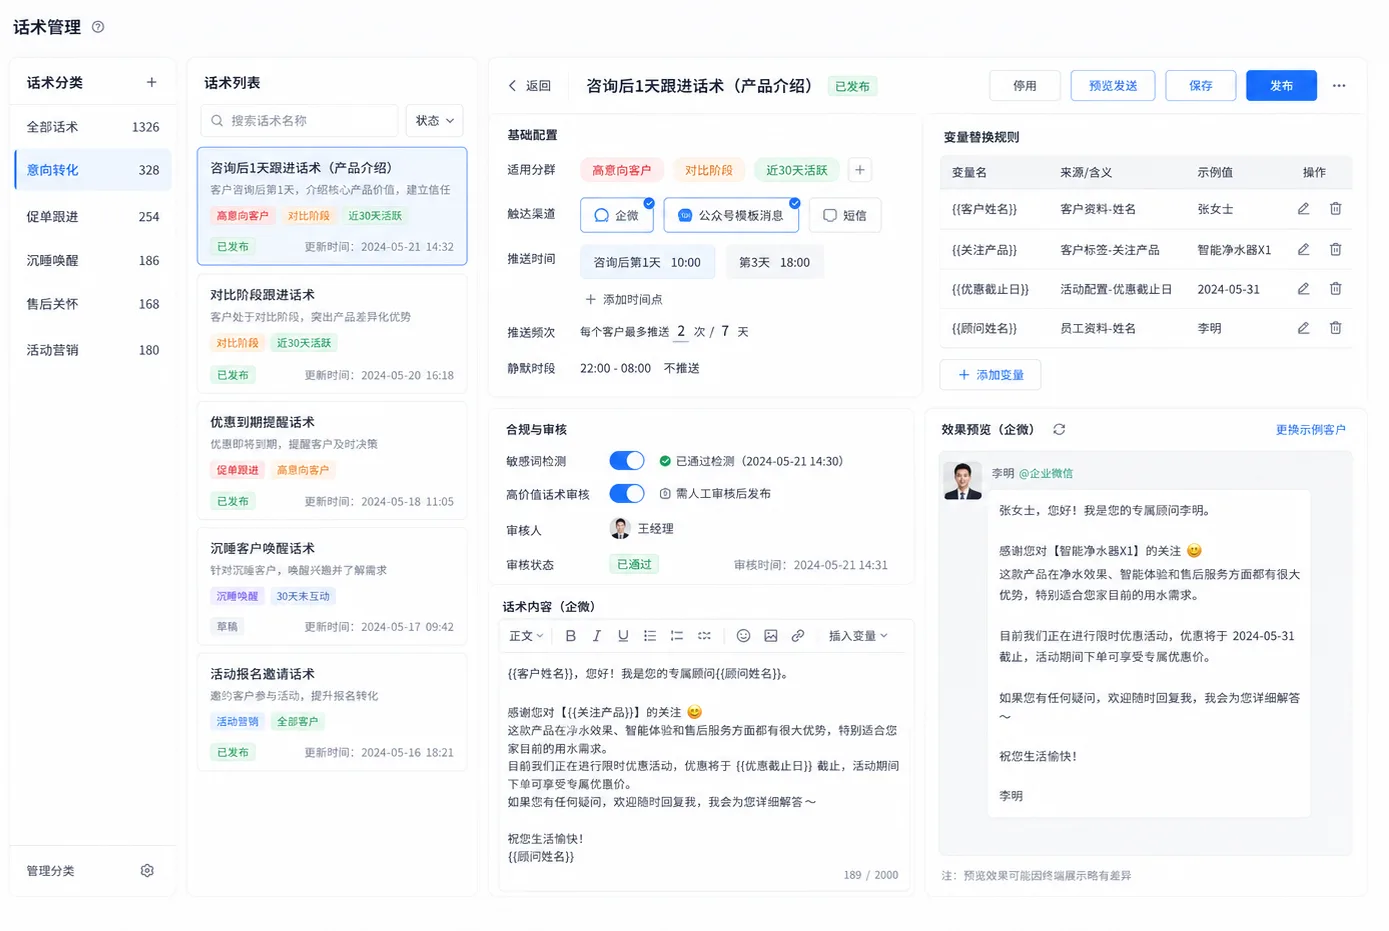Insert a hyperlink in the editor

pyautogui.click(x=798, y=636)
